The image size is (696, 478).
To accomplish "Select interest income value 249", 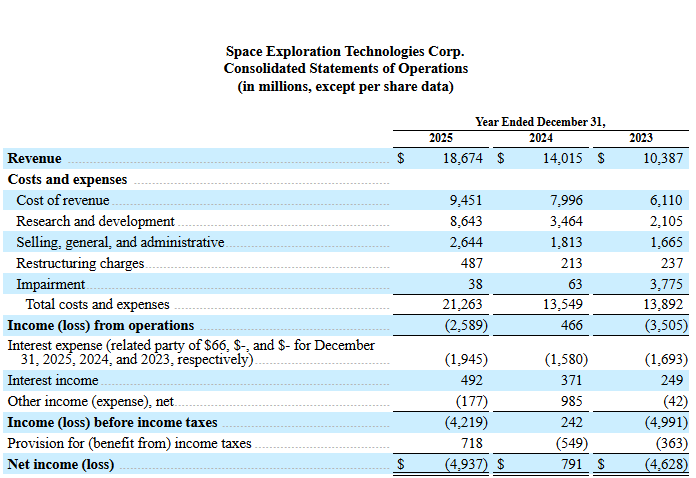I will click(672, 380).
